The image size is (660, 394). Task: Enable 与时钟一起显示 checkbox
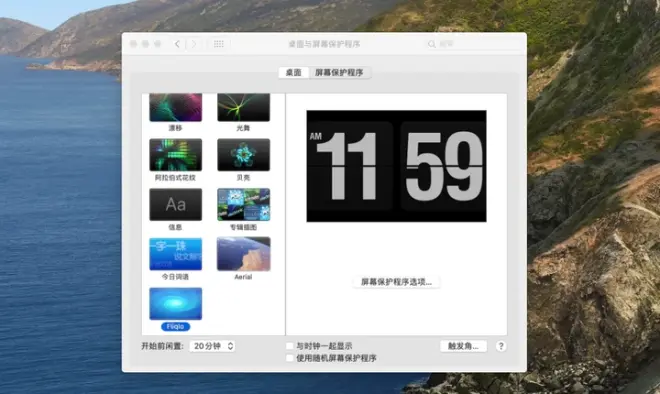click(290, 346)
